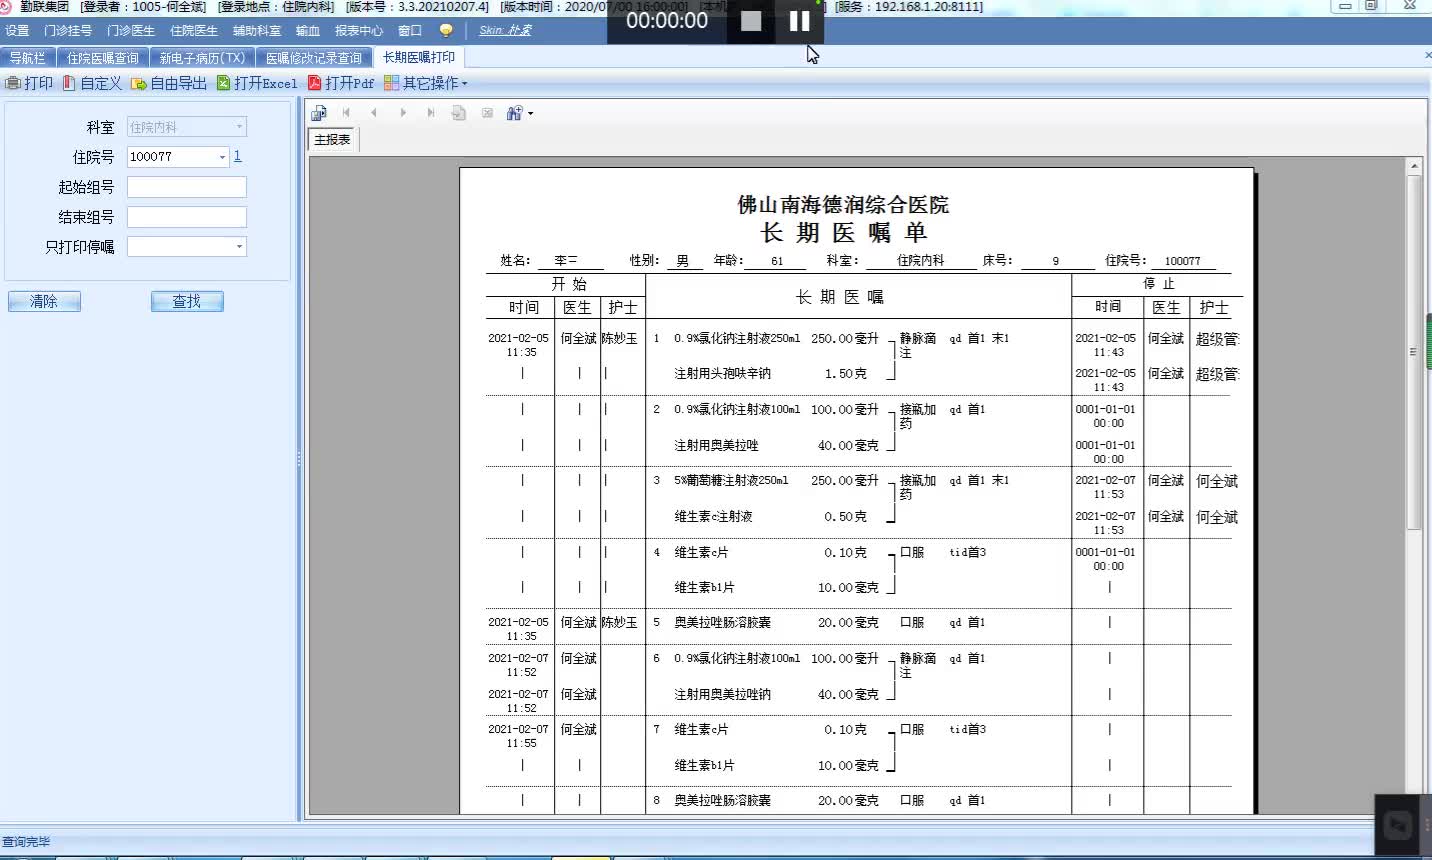Click the 起始组号 input field
This screenshot has width=1432, height=860.
(x=187, y=187)
